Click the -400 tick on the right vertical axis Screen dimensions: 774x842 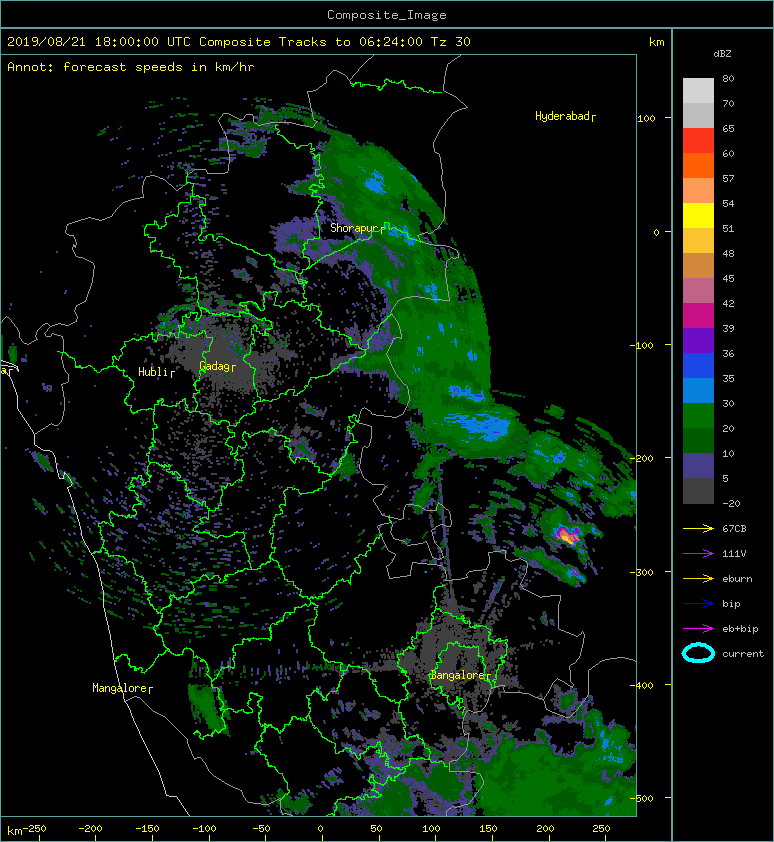642,685
